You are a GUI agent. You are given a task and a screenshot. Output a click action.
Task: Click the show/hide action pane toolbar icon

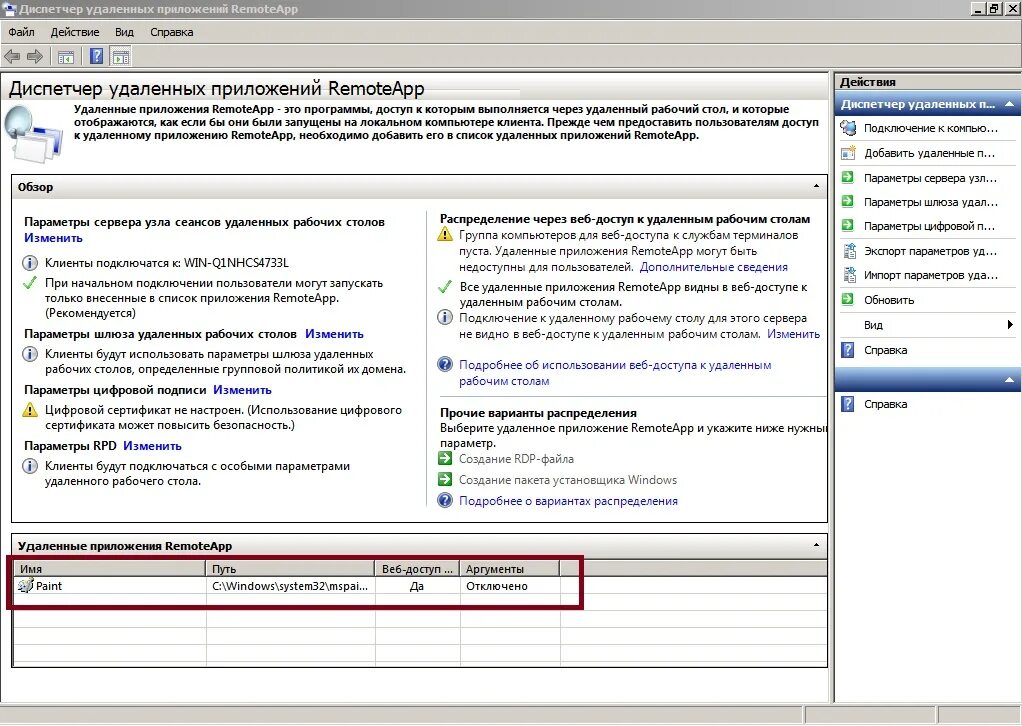[121, 57]
